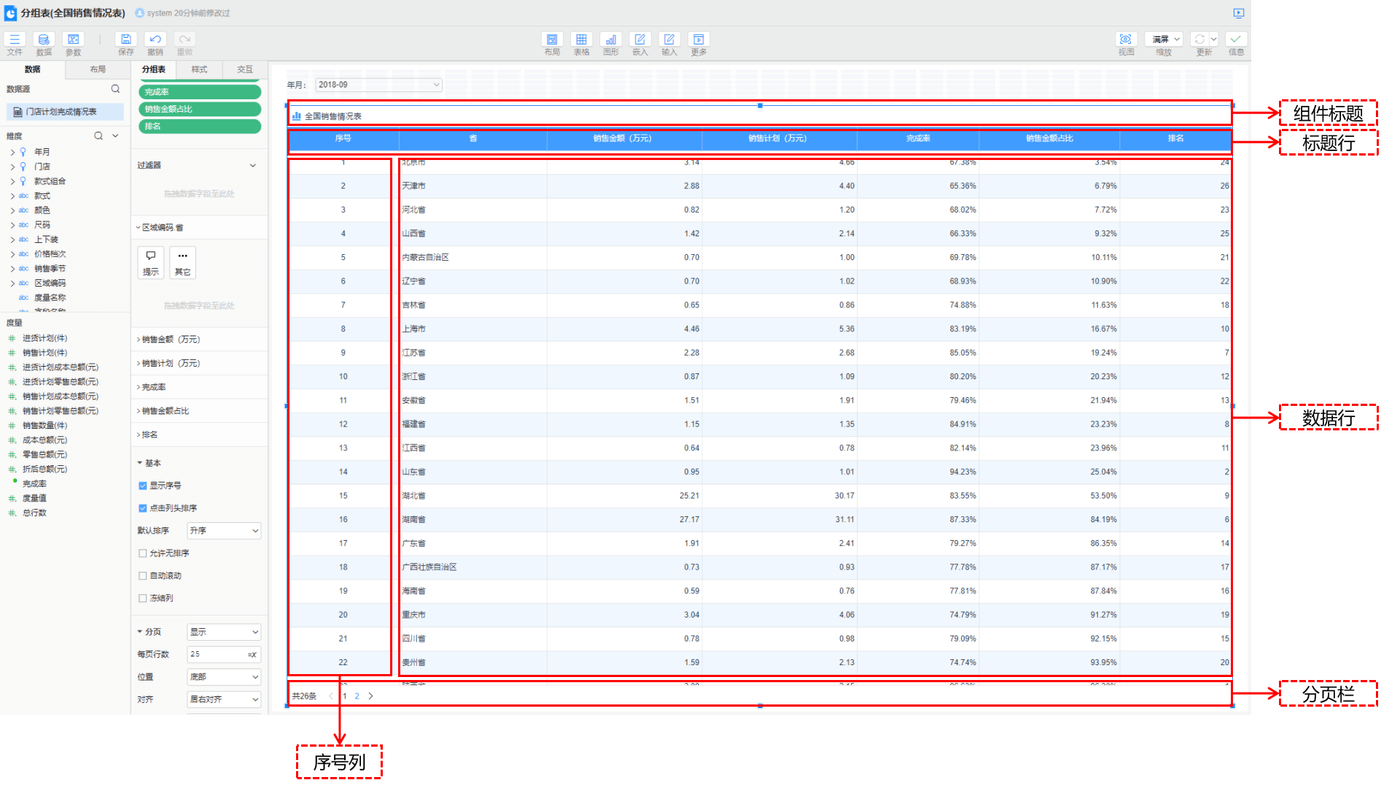Insert a 图形 (Chart) component
This screenshot has height=800, width=1400.
point(610,40)
